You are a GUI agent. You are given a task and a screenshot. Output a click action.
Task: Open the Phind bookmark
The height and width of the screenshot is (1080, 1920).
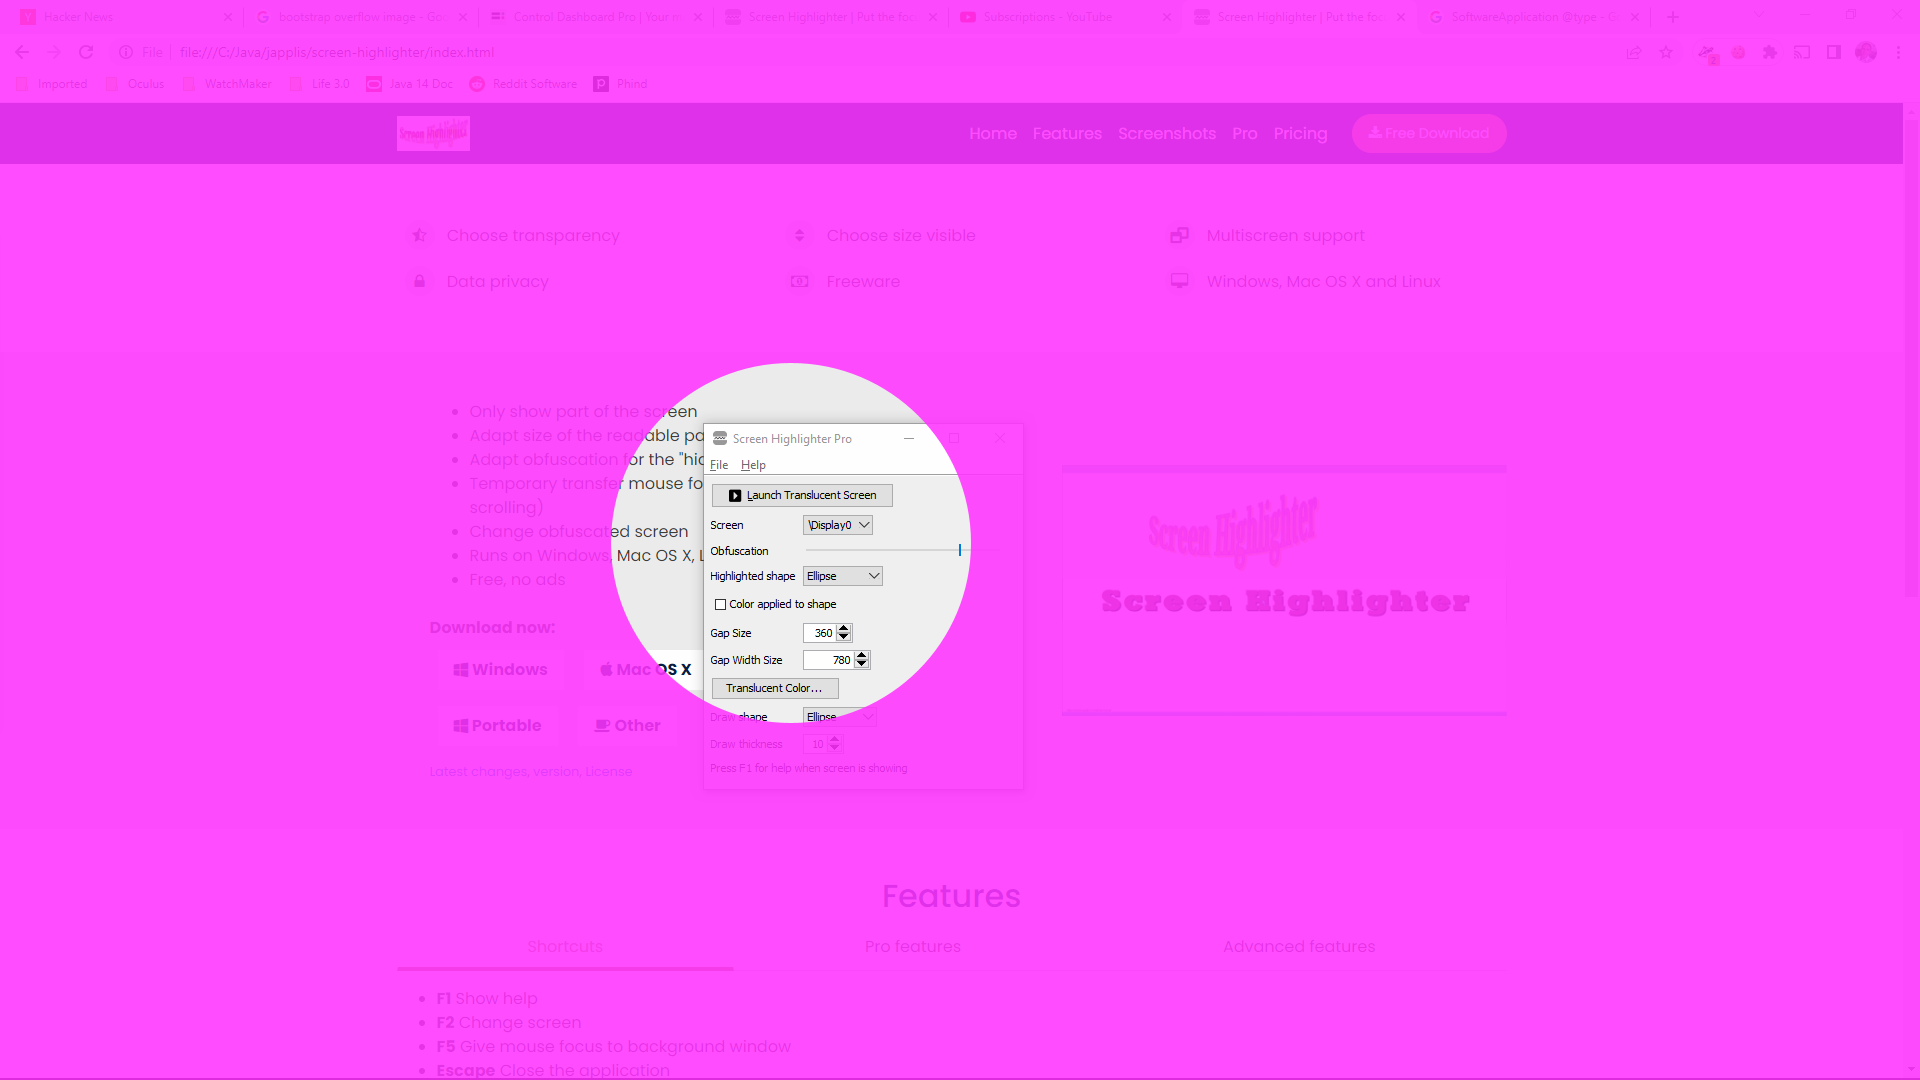click(620, 84)
